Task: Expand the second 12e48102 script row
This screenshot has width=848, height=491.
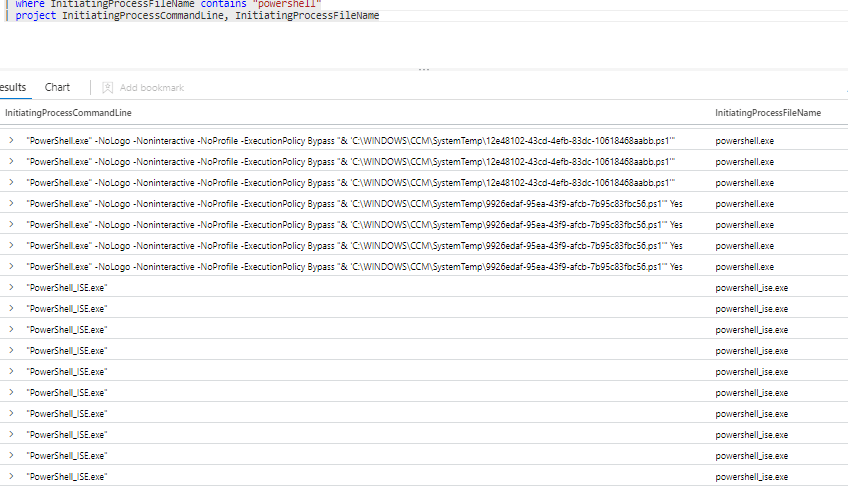Action: coord(11,162)
